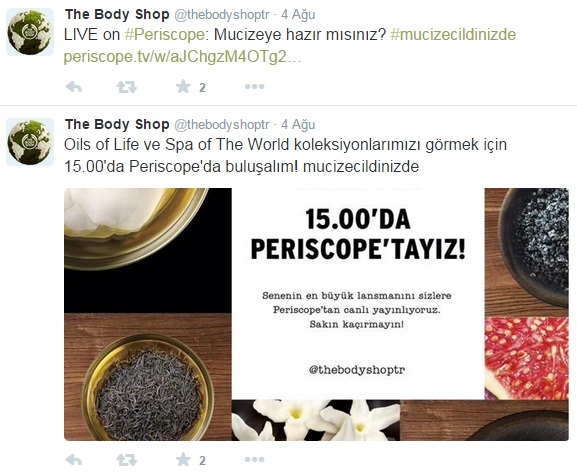The image size is (577, 474).
Task: View the second tweet's 4 Ağu timestamp
Action: point(298,125)
